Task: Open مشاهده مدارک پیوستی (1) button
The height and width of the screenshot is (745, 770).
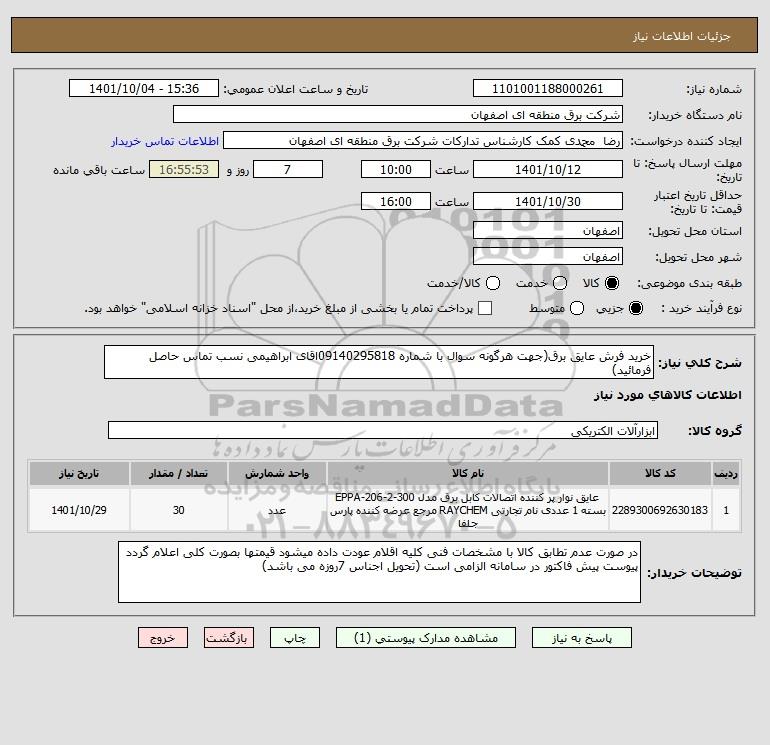Action: coord(426,638)
